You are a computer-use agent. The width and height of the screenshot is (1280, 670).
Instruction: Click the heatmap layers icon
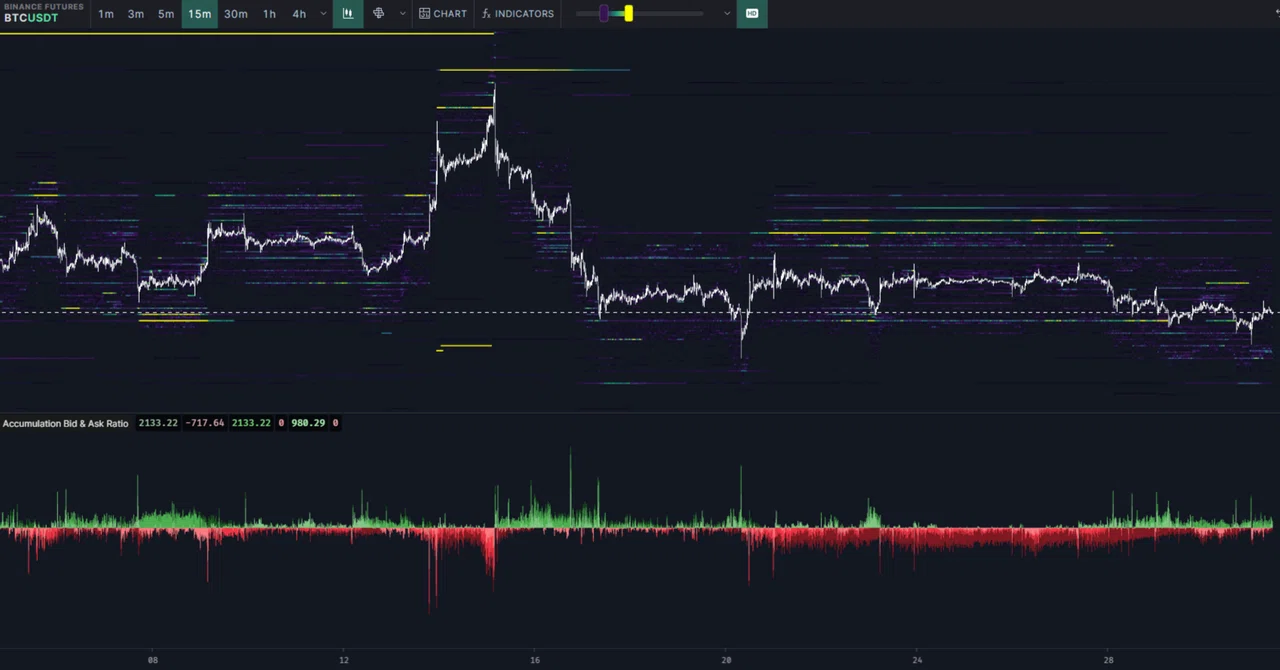point(379,14)
